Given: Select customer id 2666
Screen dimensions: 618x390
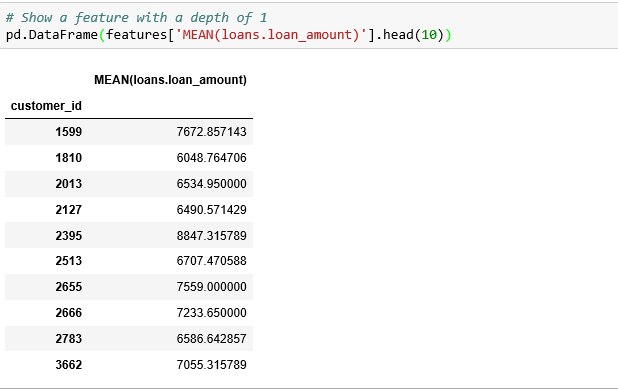Looking at the screenshot, I should click(69, 313).
